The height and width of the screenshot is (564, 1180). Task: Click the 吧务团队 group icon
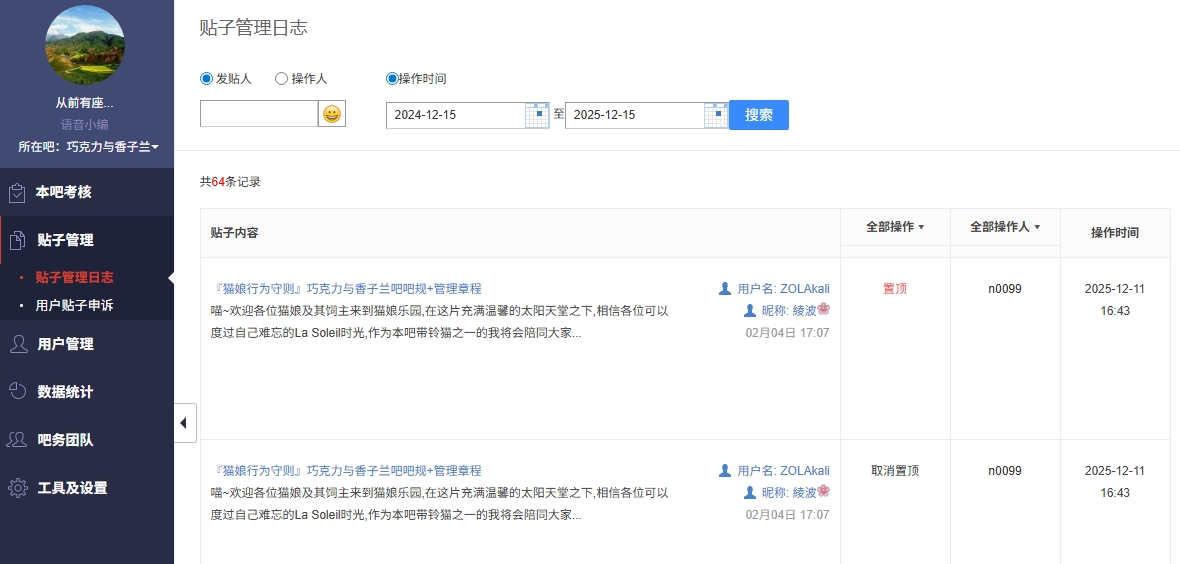point(17,440)
